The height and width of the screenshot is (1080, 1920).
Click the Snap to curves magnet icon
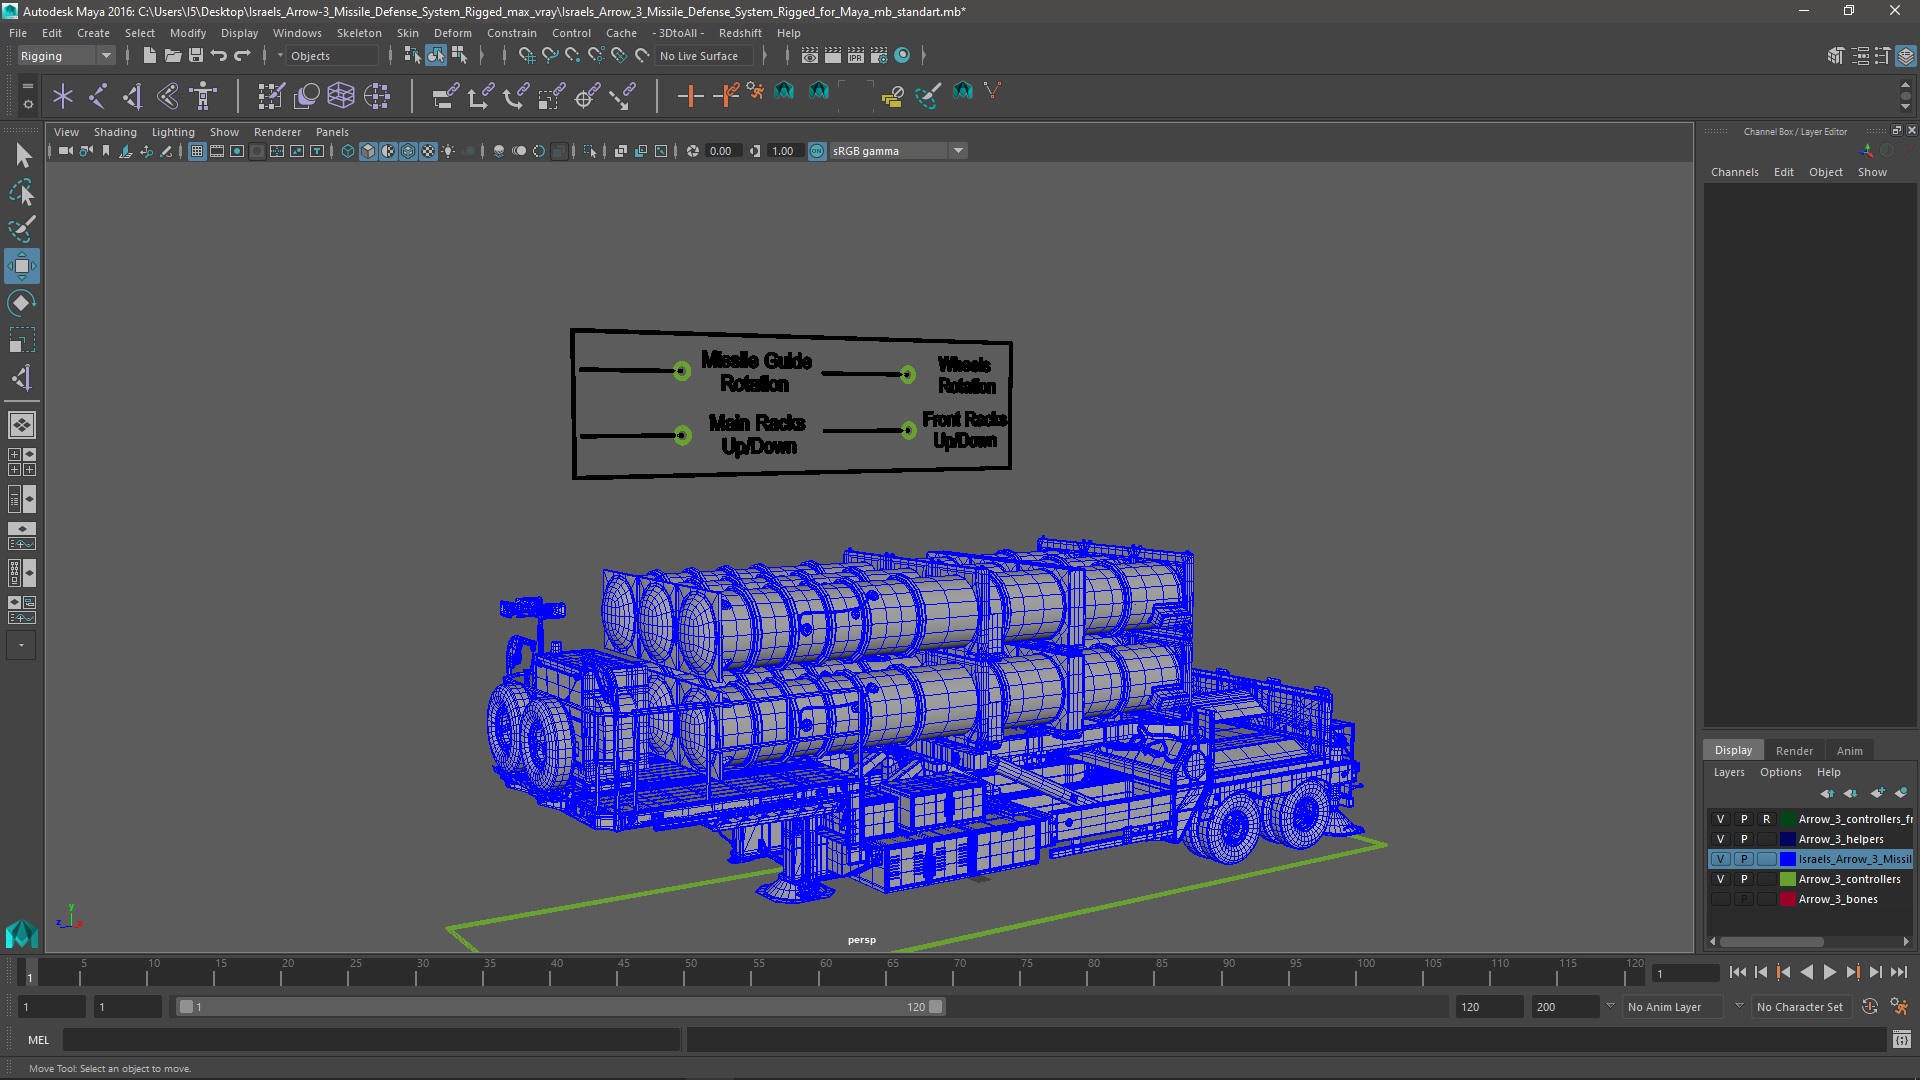[x=549, y=56]
